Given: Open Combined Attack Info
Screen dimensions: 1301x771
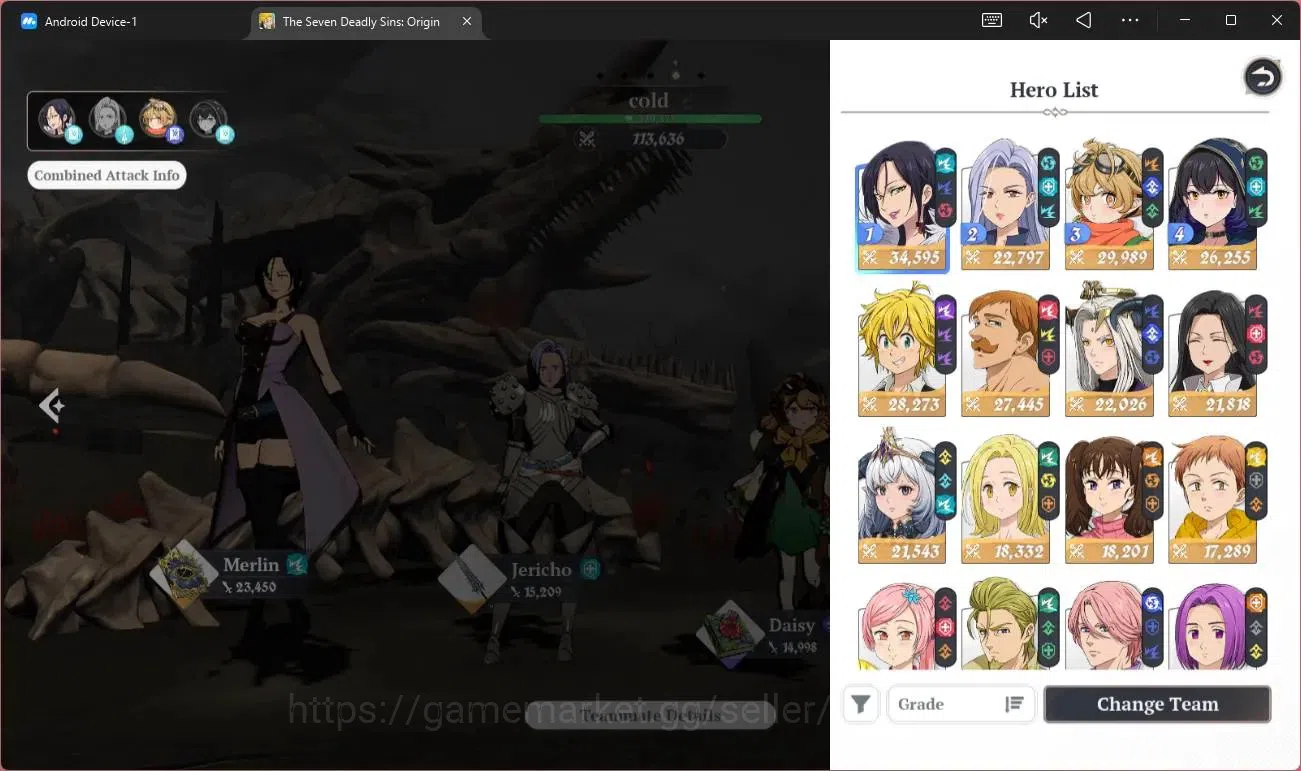Looking at the screenshot, I should pyautogui.click(x=107, y=175).
